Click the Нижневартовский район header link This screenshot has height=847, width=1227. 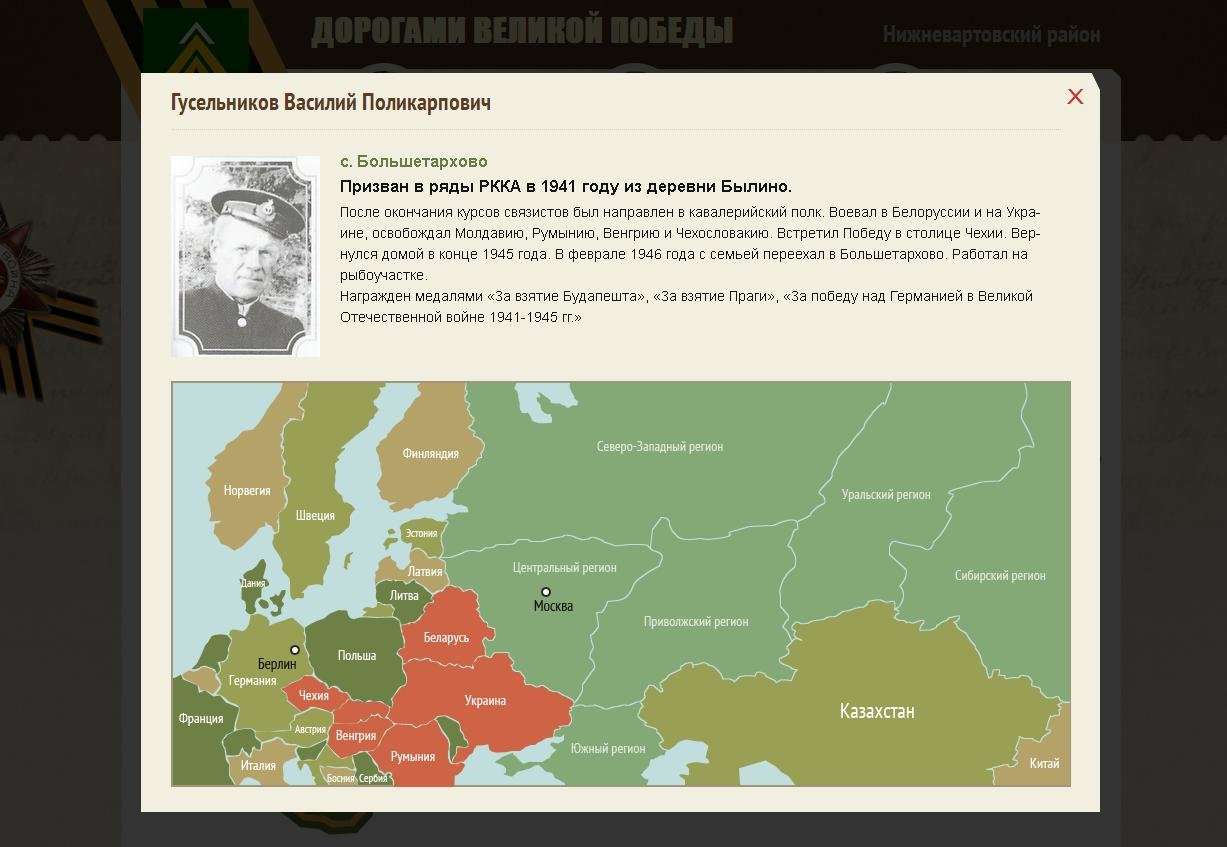click(991, 35)
